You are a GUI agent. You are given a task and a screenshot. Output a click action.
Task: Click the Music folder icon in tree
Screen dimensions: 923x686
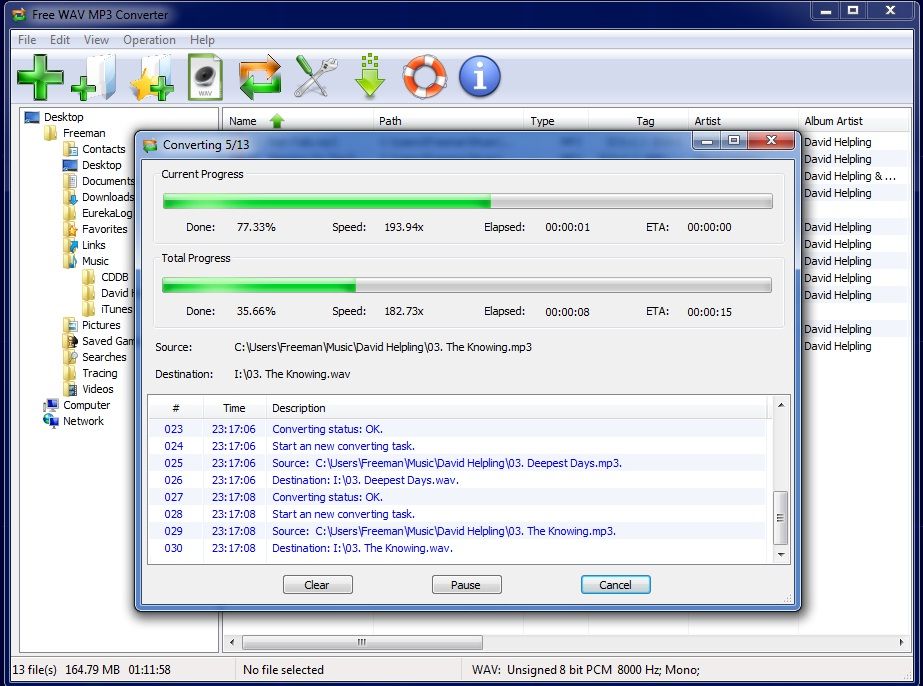pos(70,261)
